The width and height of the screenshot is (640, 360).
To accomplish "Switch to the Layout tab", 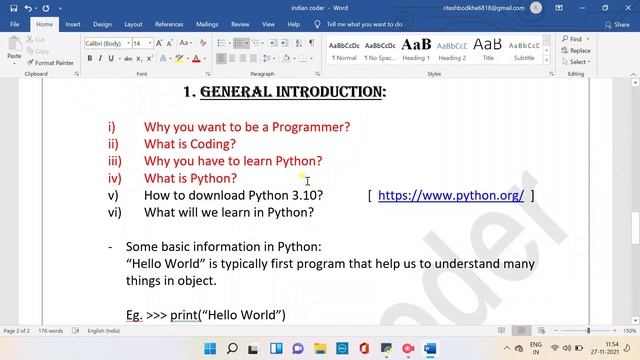I will point(133,24).
